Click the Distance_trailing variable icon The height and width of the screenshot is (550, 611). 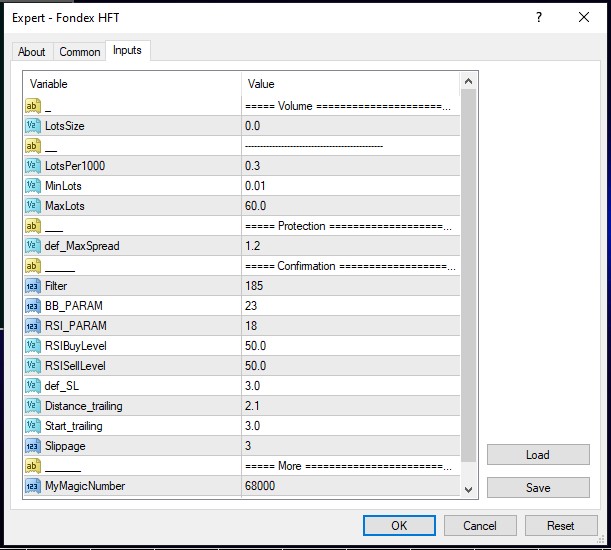[x=33, y=406]
